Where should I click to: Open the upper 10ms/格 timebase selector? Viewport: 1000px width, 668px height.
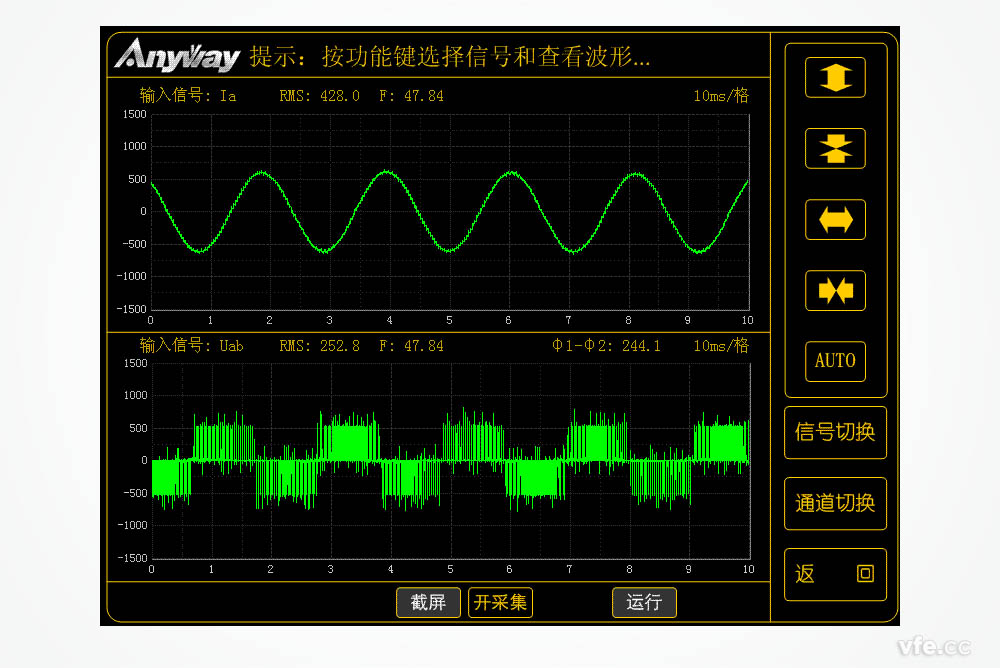point(724,95)
